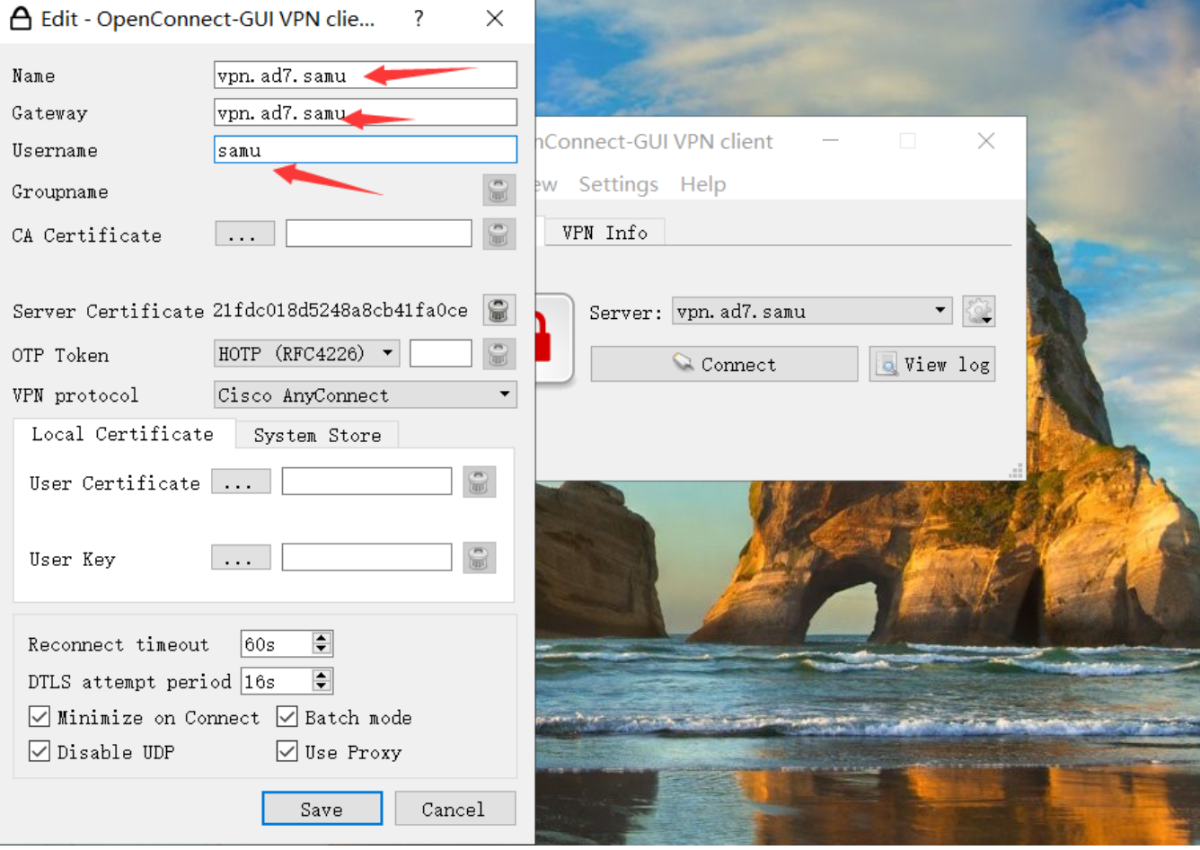Open the OTP Token HOTP dropdown
Viewport: 1200px width, 850px height.
(x=306, y=353)
